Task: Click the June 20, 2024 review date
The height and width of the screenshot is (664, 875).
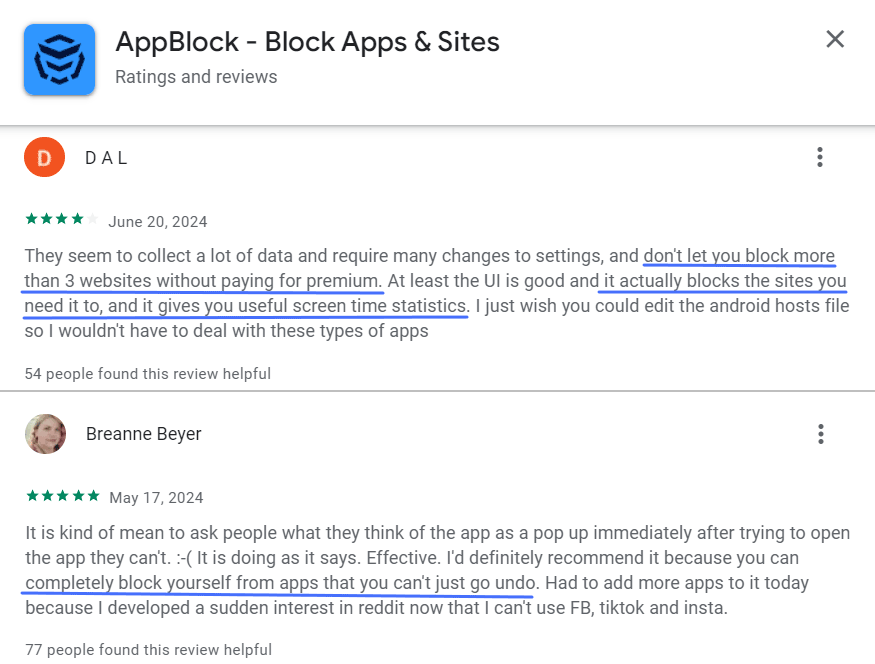Action: click(x=160, y=221)
